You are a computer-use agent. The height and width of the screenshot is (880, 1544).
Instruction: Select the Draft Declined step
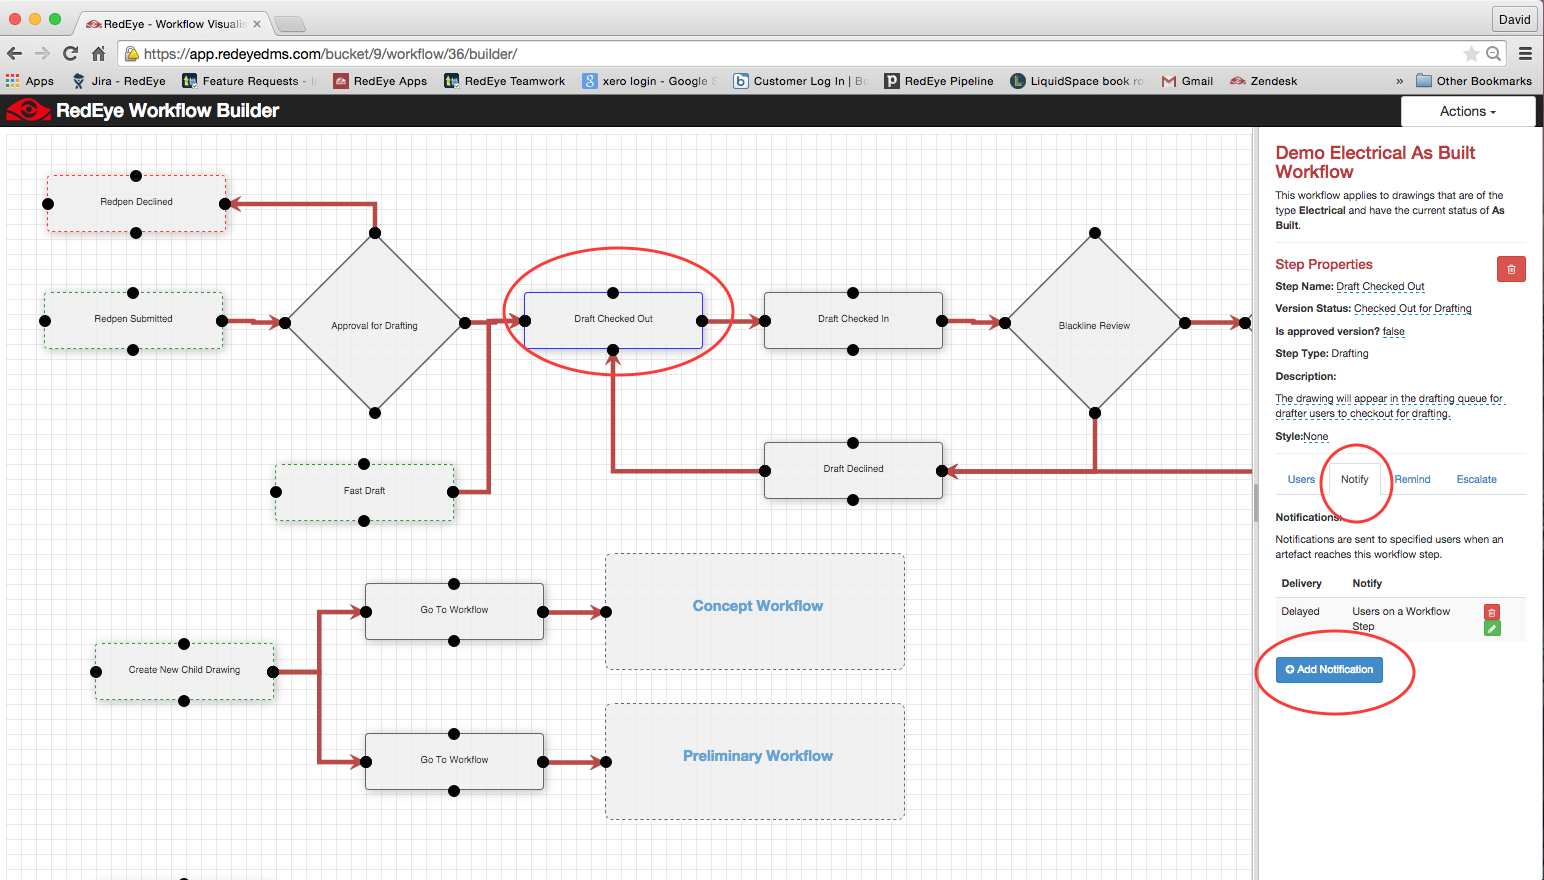click(853, 470)
